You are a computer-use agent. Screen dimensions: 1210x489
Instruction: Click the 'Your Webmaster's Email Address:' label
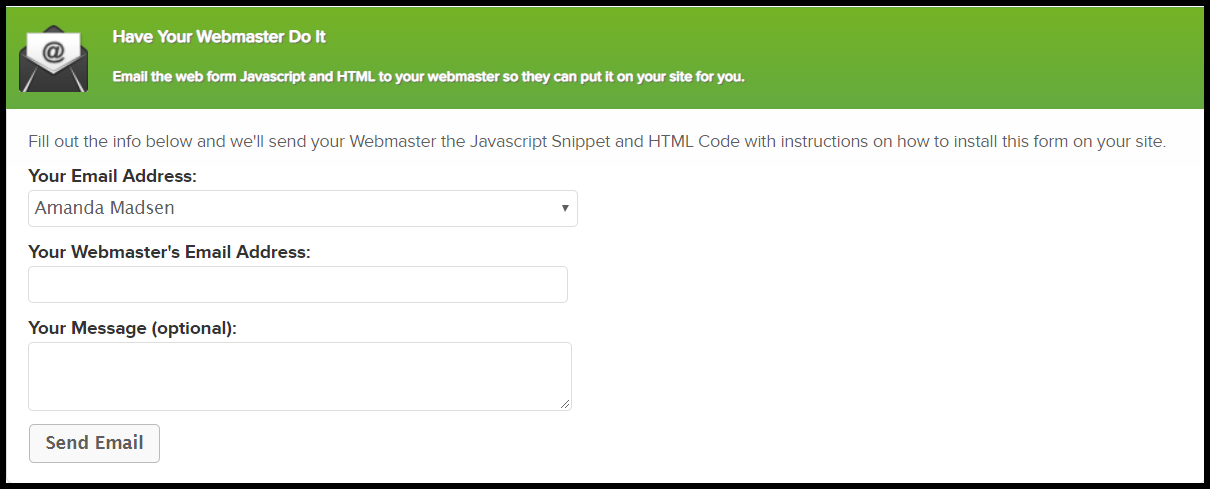click(x=169, y=252)
